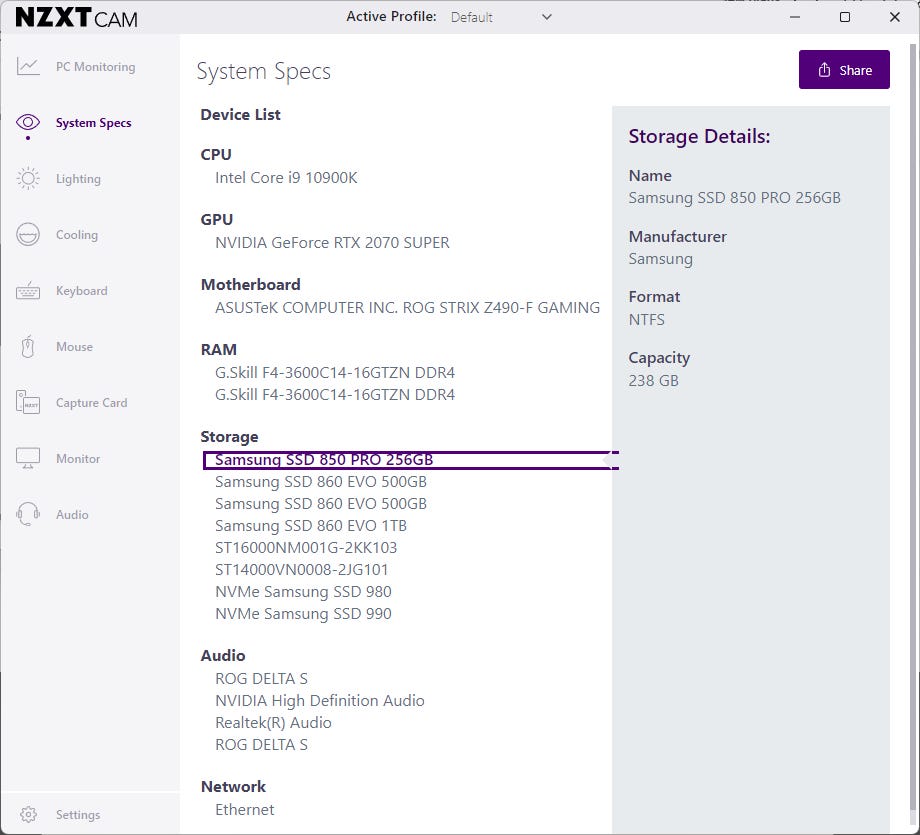Select the first G.Skill F4-3600C14-16GTZN DDR4
The height and width of the screenshot is (835, 920).
[x=335, y=373]
